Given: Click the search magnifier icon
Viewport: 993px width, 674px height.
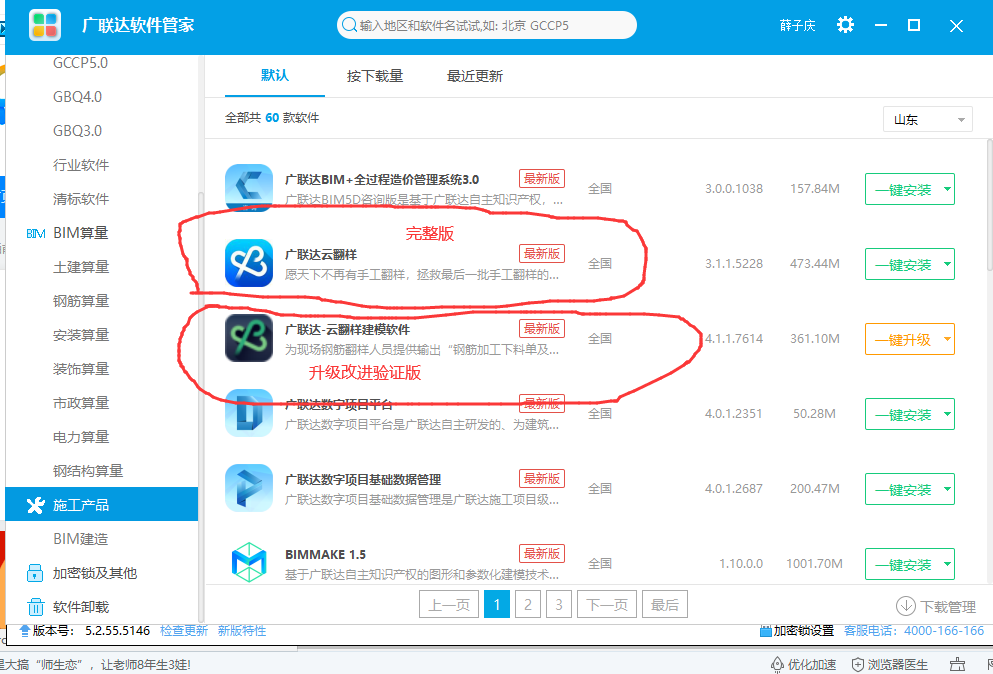Looking at the screenshot, I should (349, 25).
